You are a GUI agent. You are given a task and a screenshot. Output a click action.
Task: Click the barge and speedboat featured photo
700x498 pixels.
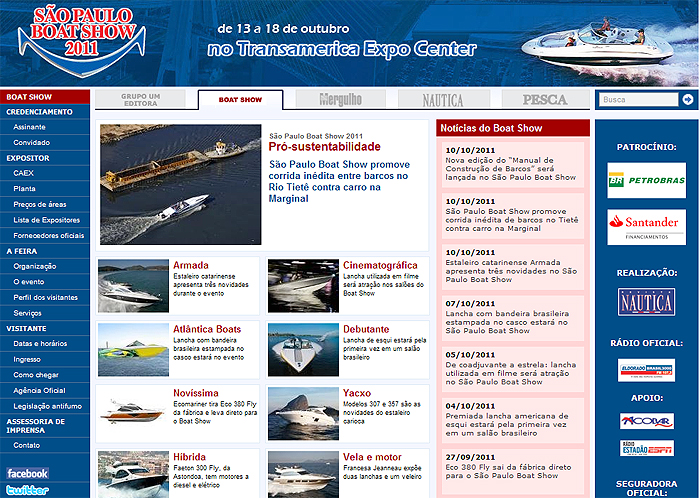click(180, 184)
